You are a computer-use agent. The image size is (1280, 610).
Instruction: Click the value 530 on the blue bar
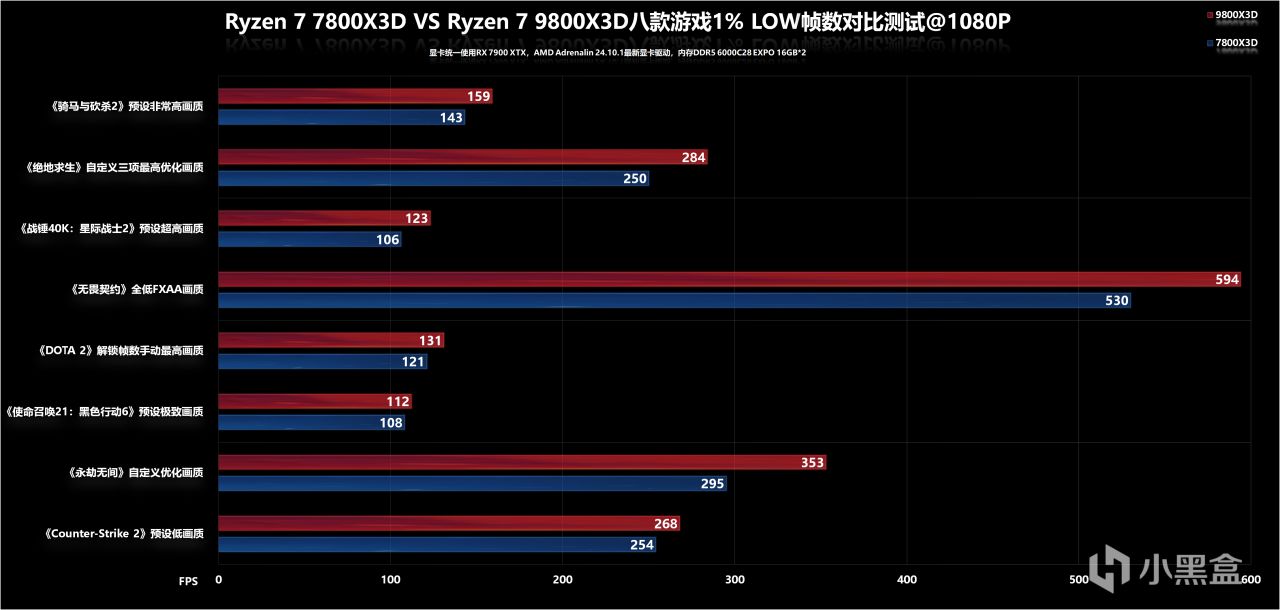[x=1117, y=301]
